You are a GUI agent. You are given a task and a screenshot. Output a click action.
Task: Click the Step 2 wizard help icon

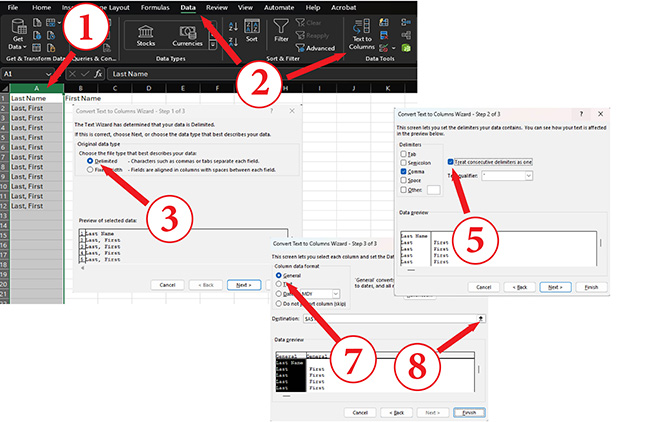(582, 114)
